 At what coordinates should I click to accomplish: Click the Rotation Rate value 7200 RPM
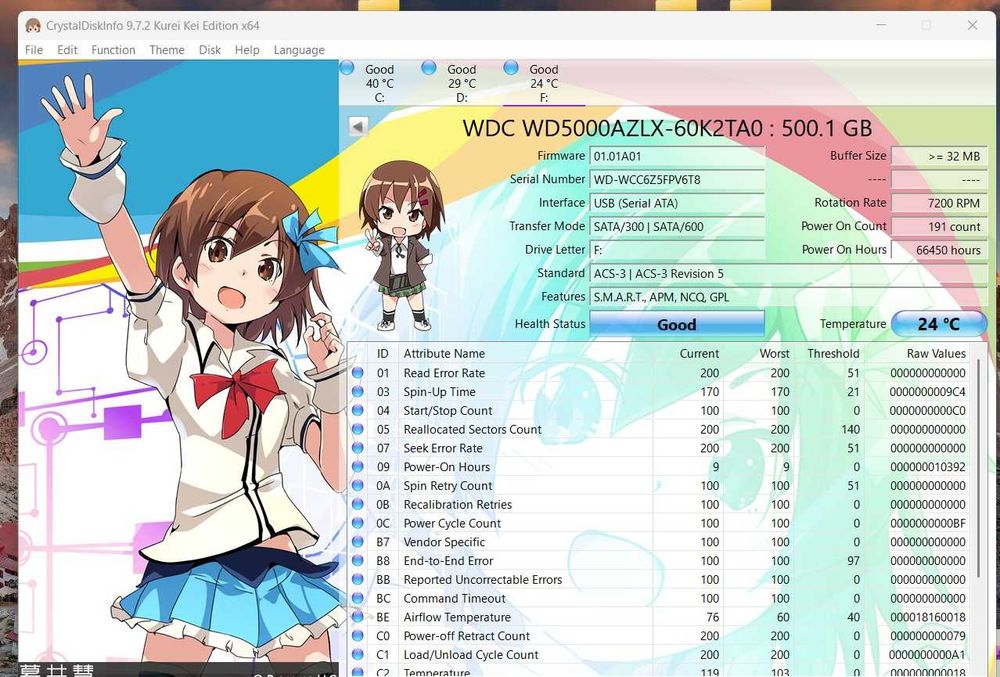[x=938, y=203]
